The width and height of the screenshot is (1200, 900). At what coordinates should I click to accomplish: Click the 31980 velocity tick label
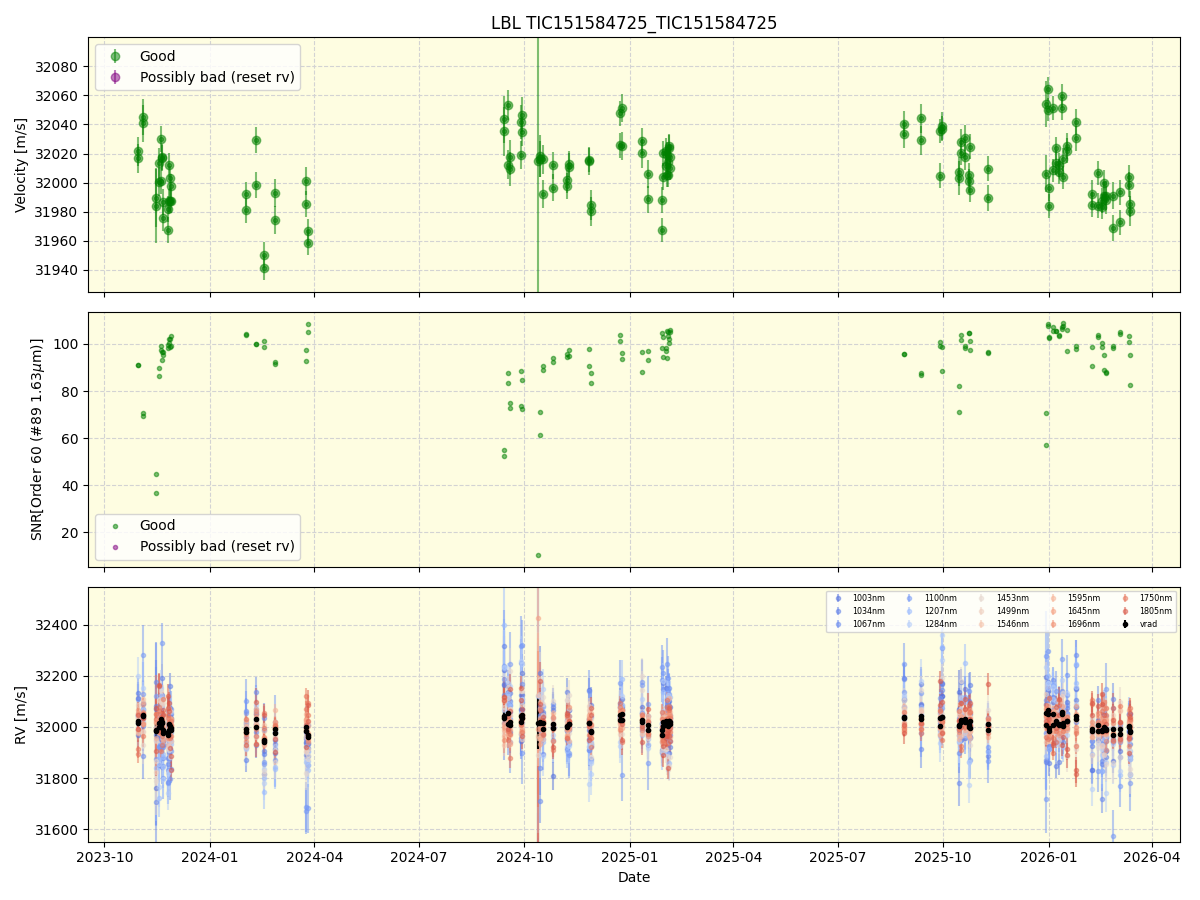(x=57, y=212)
